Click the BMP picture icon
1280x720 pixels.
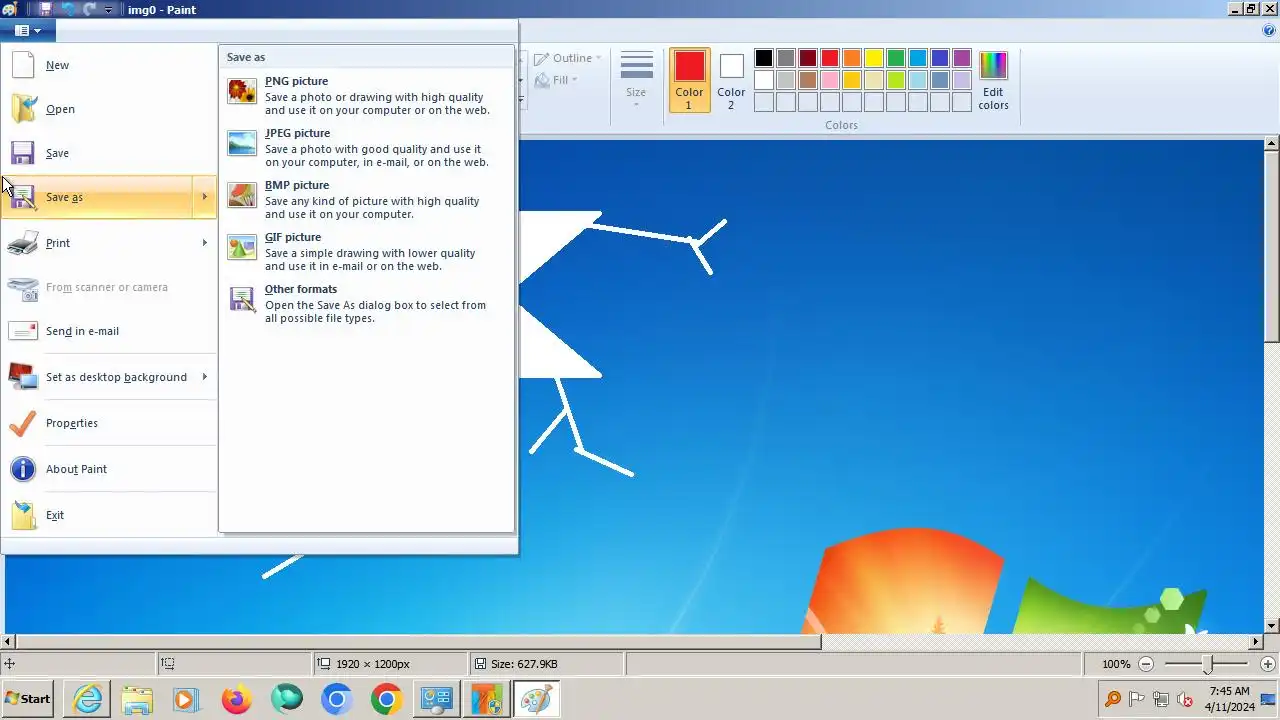242,195
